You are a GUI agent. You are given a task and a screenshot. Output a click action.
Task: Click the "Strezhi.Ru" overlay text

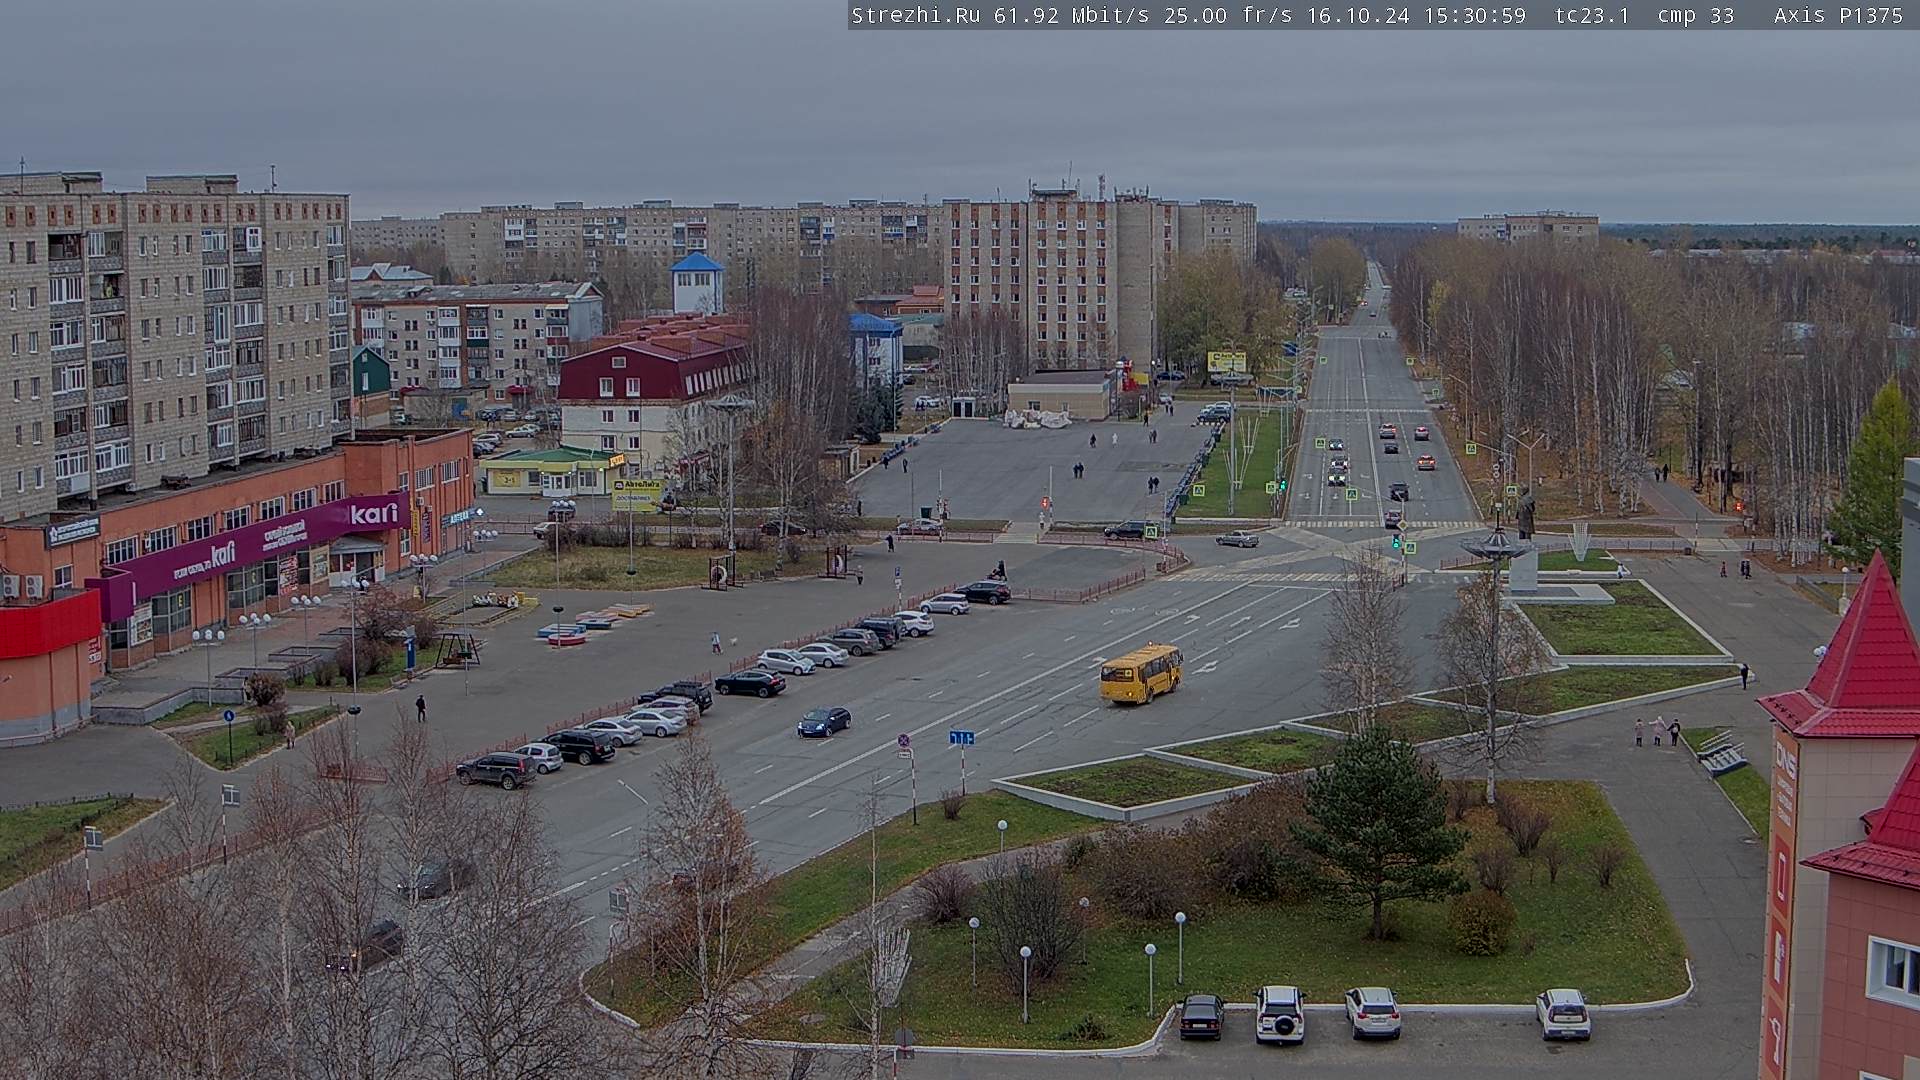coord(915,15)
